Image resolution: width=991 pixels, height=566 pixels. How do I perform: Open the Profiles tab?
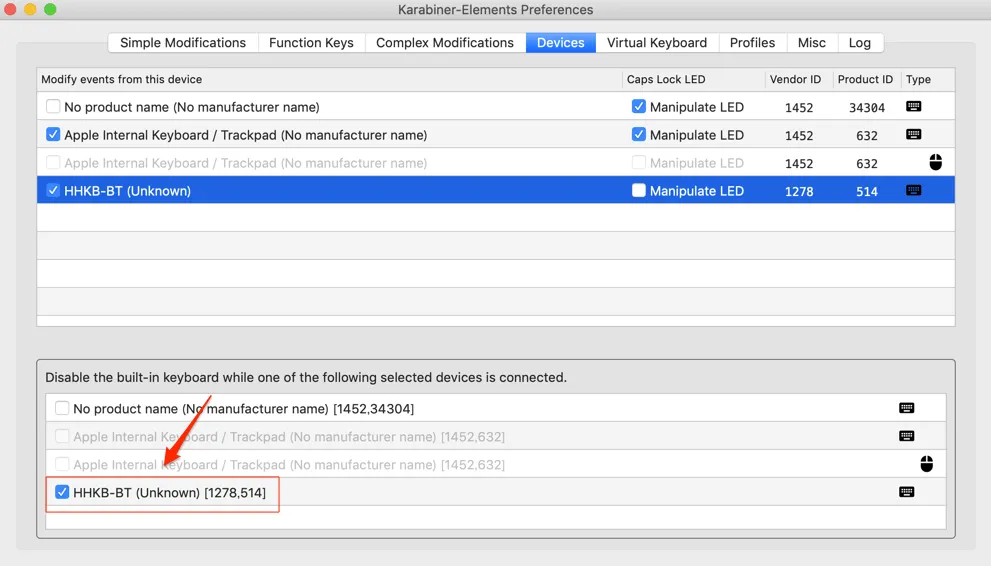[x=752, y=42]
